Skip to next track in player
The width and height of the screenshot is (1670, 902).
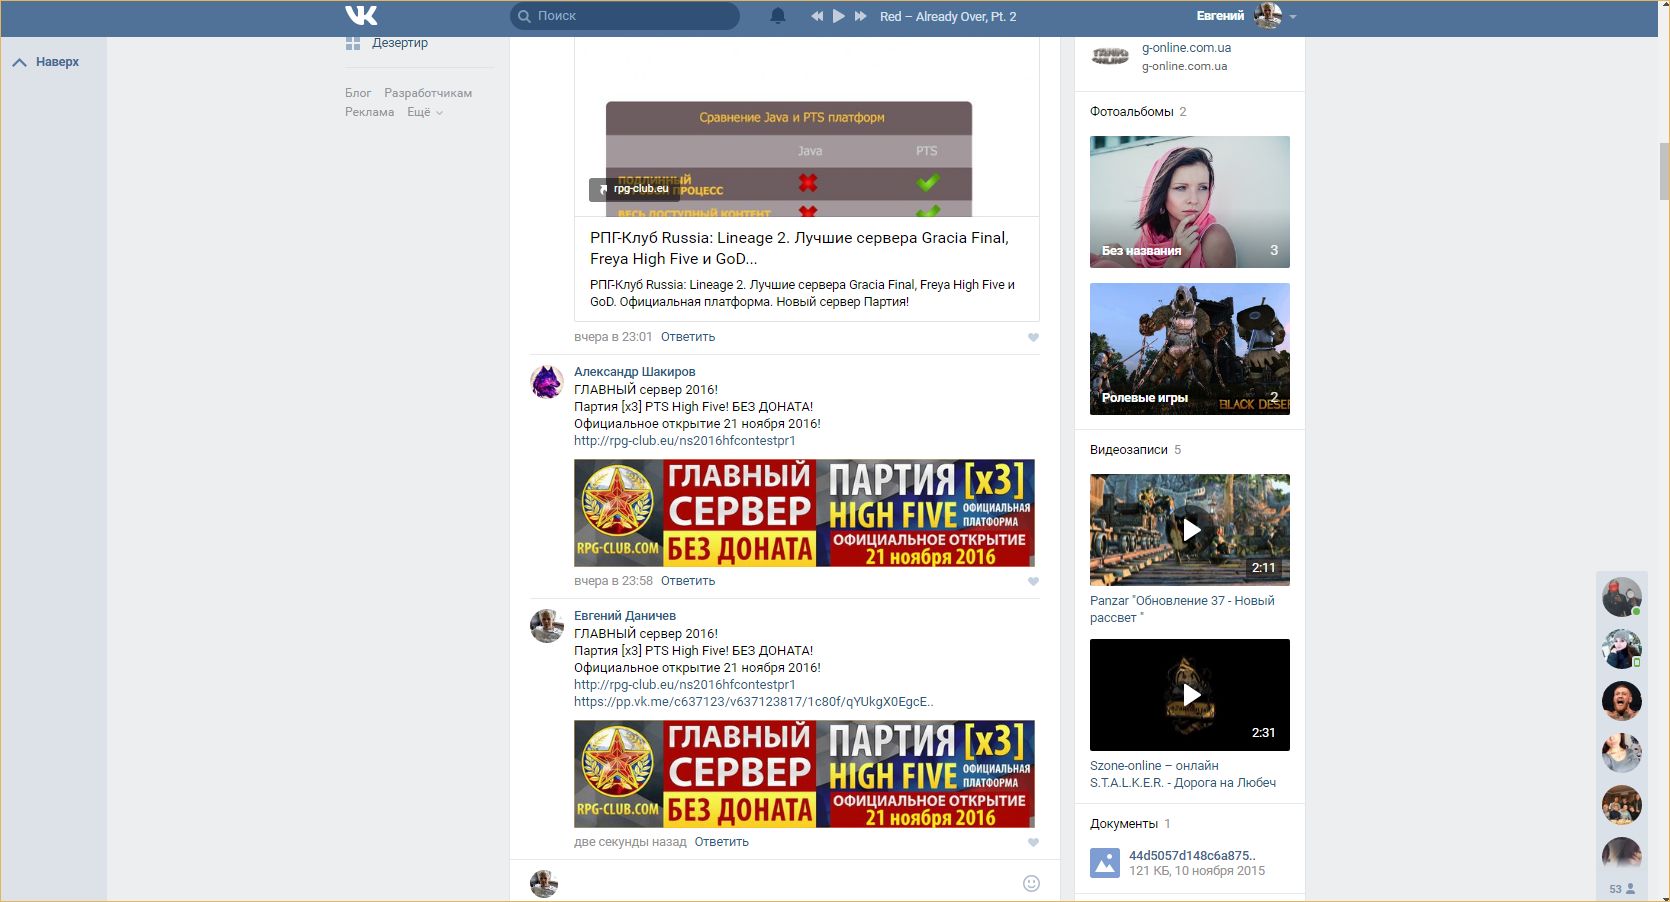[x=860, y=16]
